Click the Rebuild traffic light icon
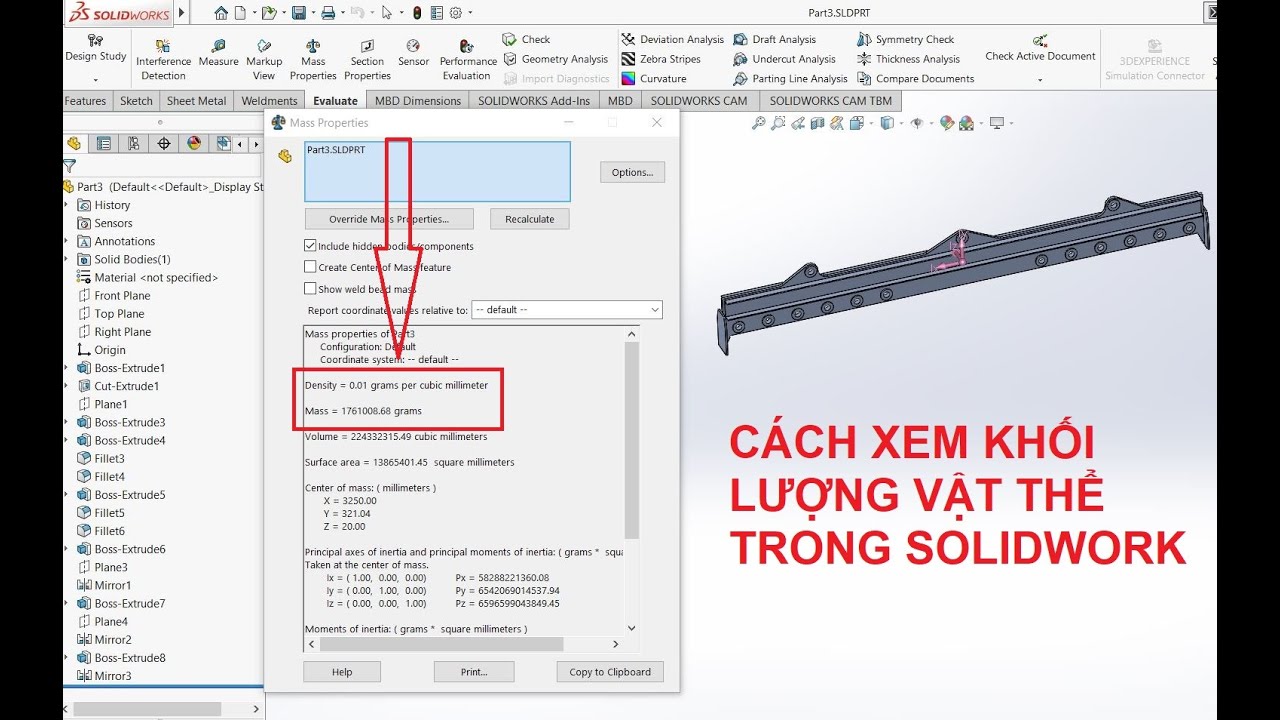This screenshot has height=720, width=1280. tap(417, 13)
